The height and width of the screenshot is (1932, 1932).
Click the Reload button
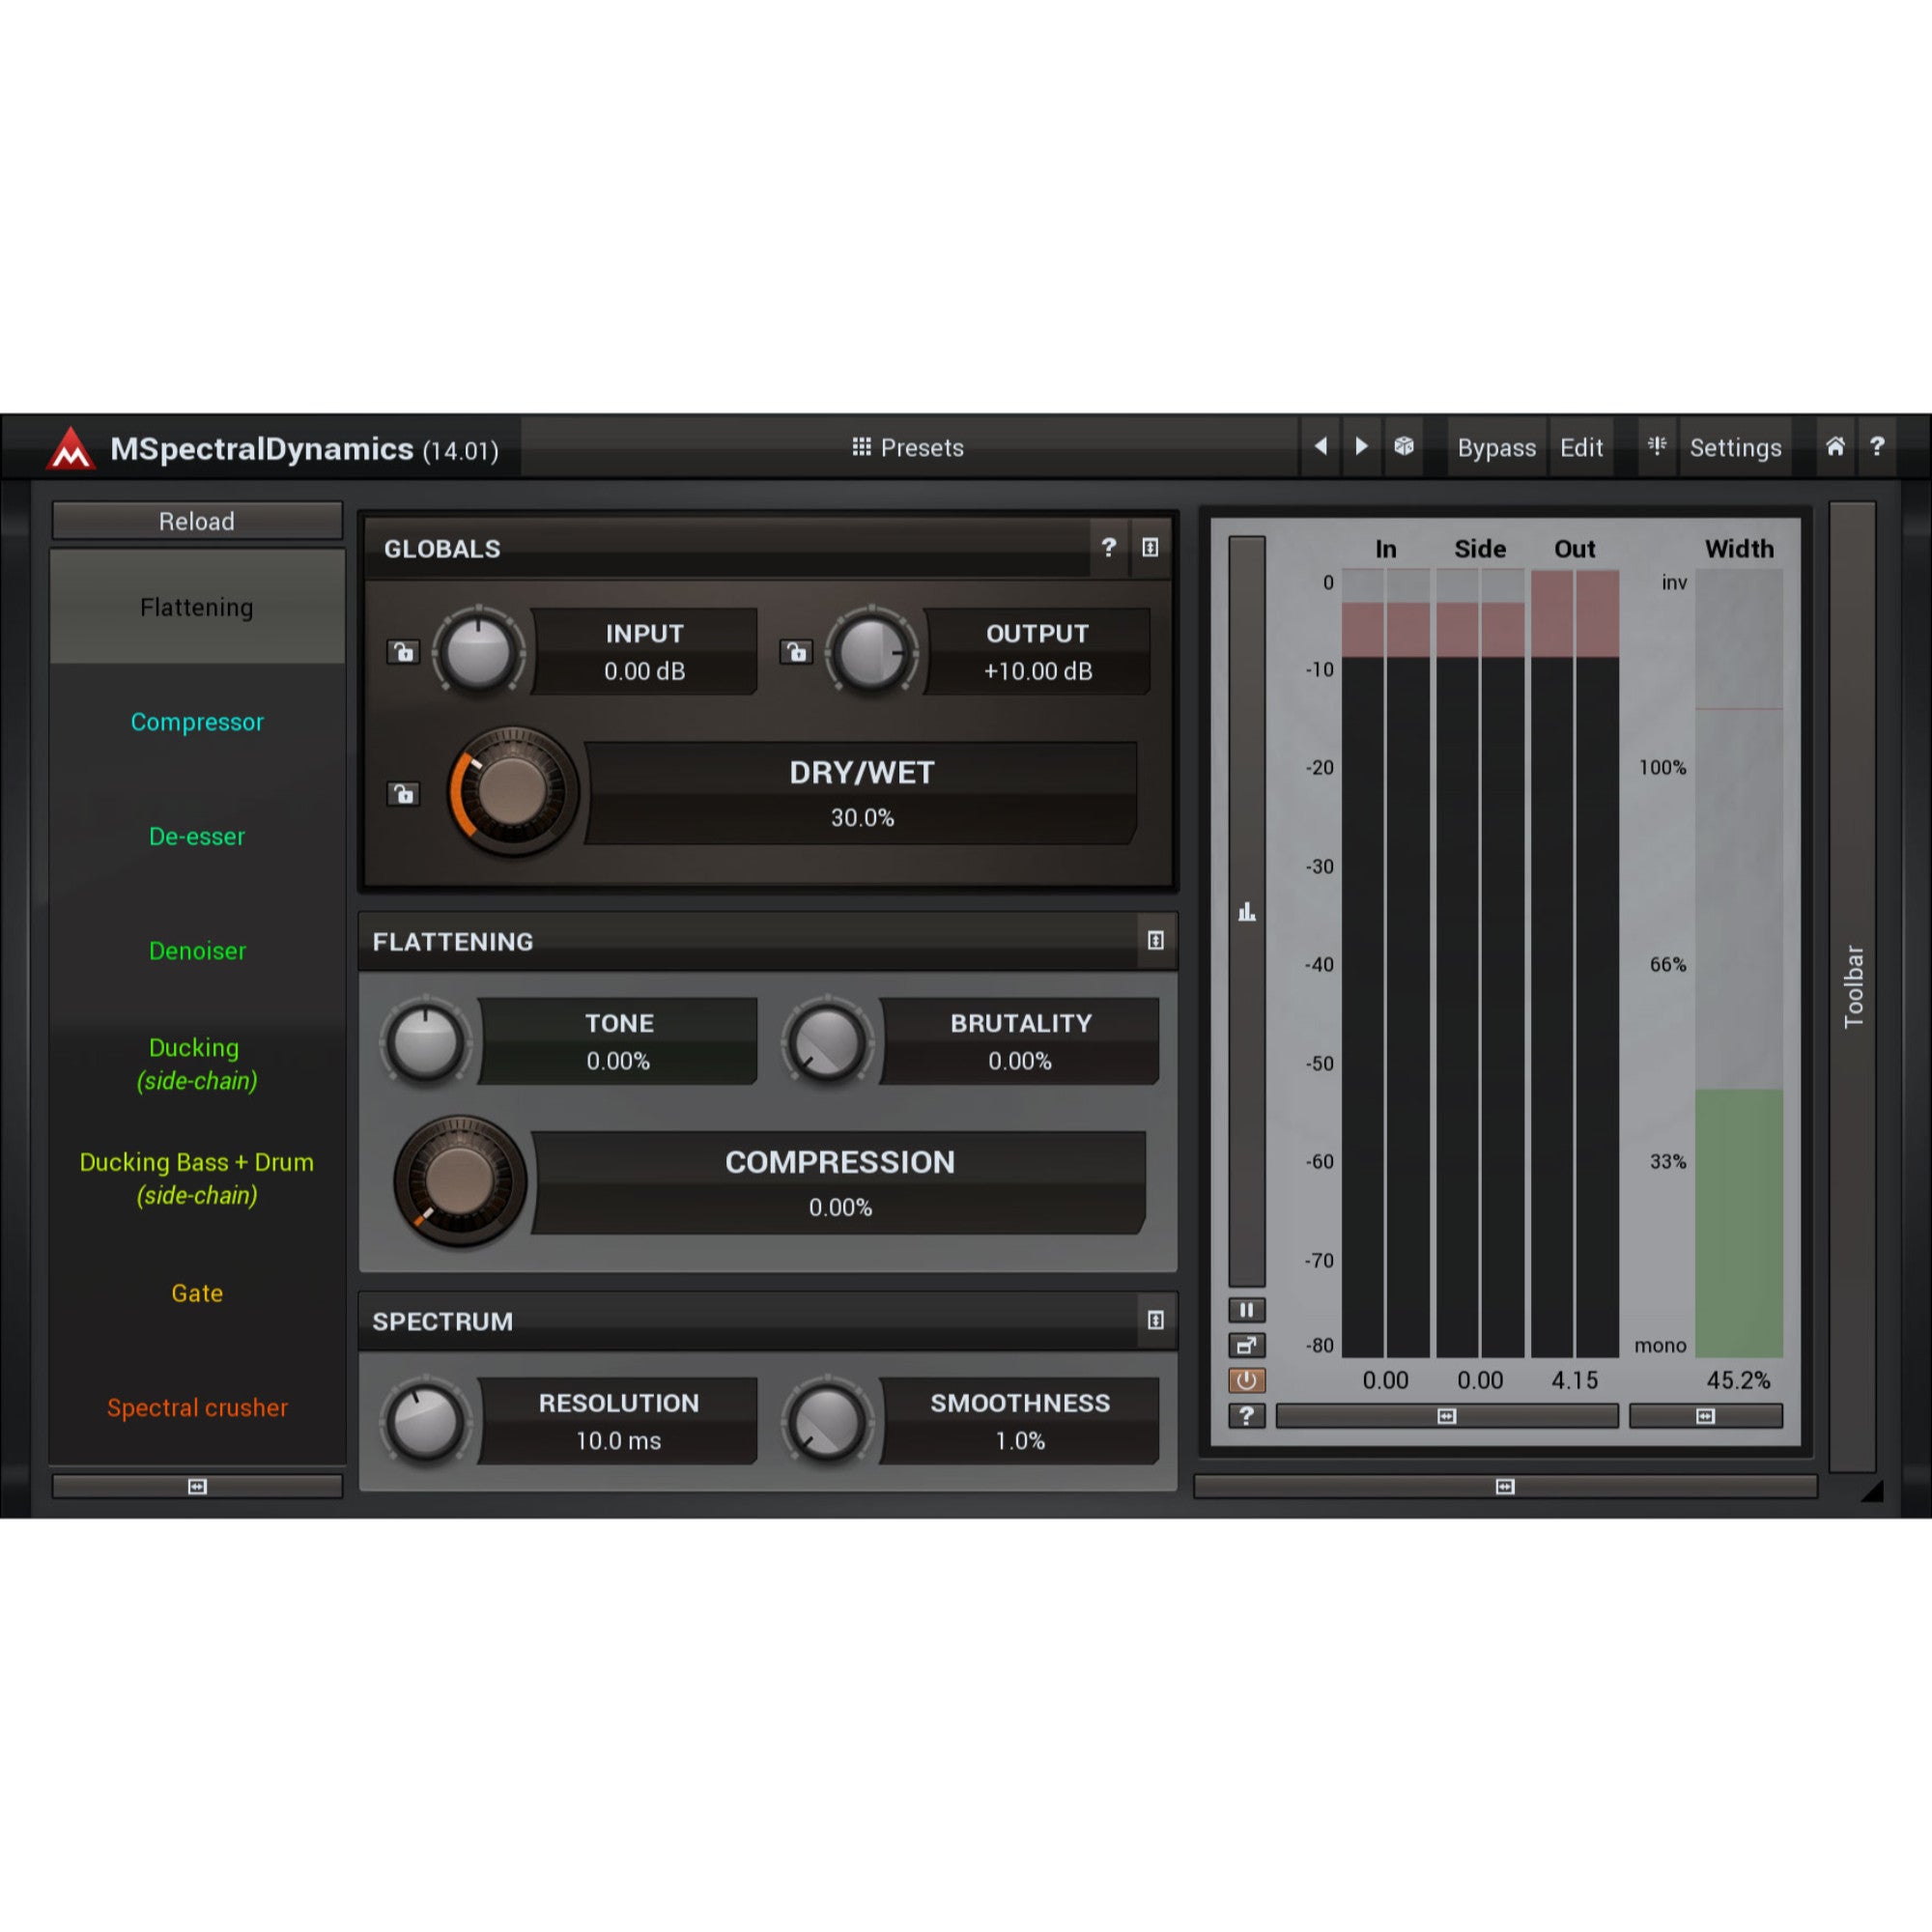coord(197,521)
